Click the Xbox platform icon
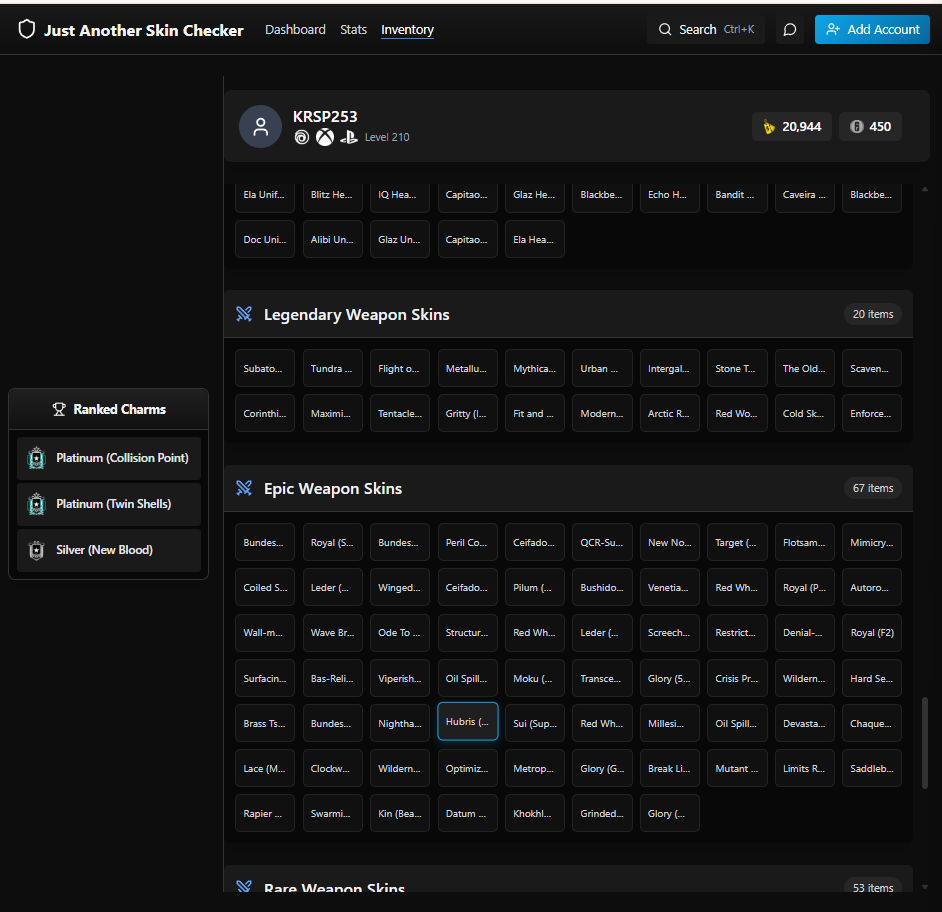This screenshot has height=912, width=942. [x=325, y=137]
